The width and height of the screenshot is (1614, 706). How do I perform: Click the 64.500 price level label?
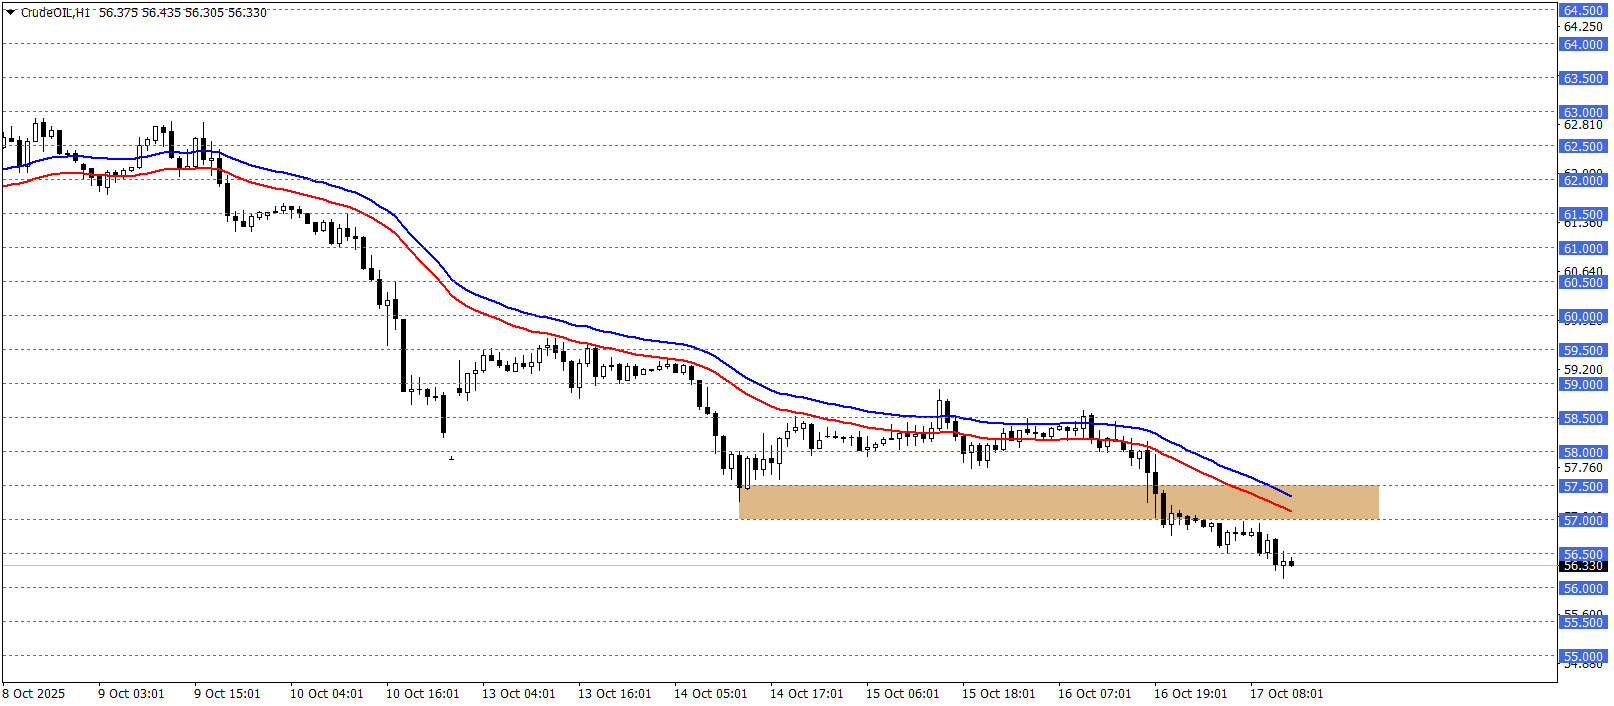(x=1583, y=10)
